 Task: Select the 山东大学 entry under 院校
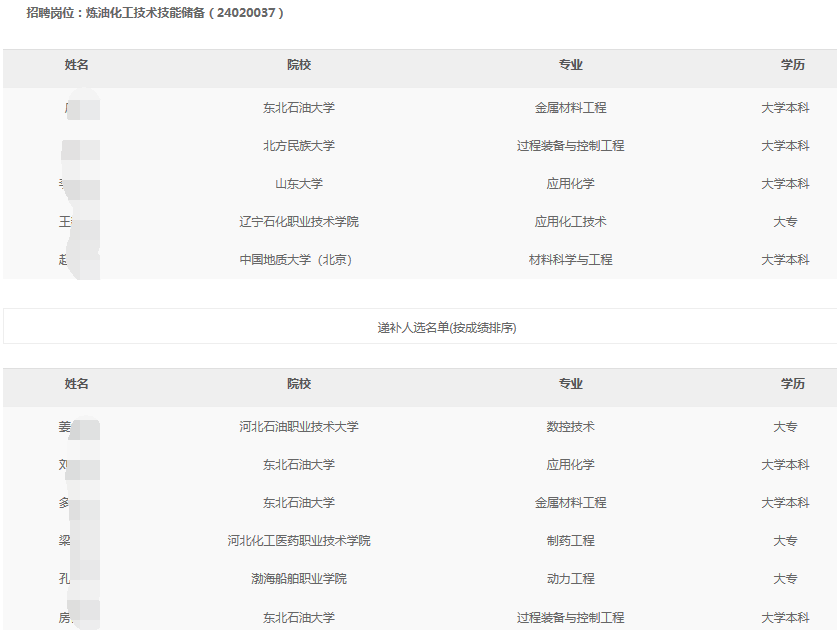click(x=297, y=183)
